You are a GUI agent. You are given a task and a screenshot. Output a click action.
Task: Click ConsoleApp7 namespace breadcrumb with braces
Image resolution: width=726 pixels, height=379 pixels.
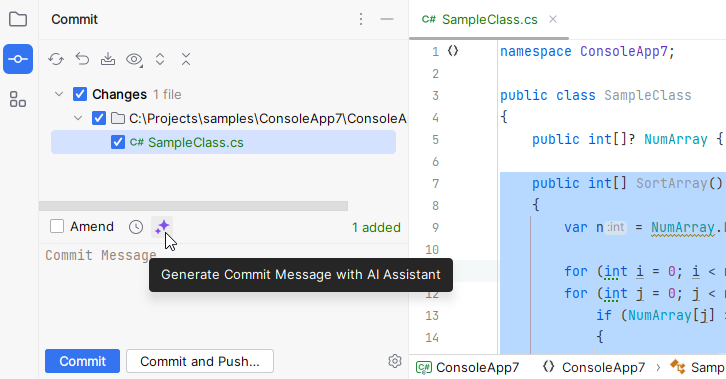click(594, 367)
